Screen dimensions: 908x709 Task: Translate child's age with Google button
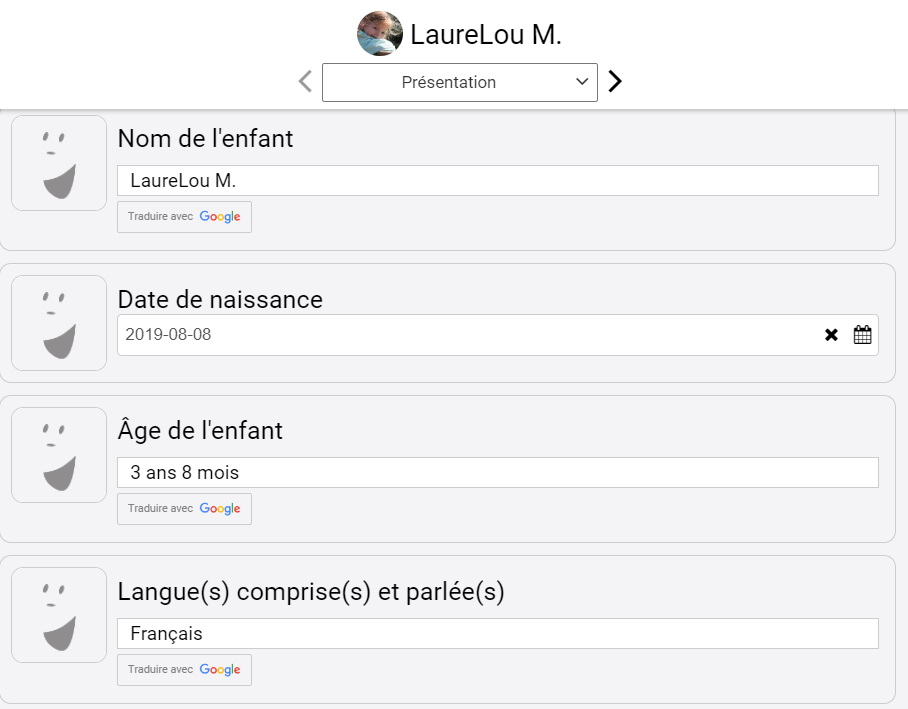[184, 509]
